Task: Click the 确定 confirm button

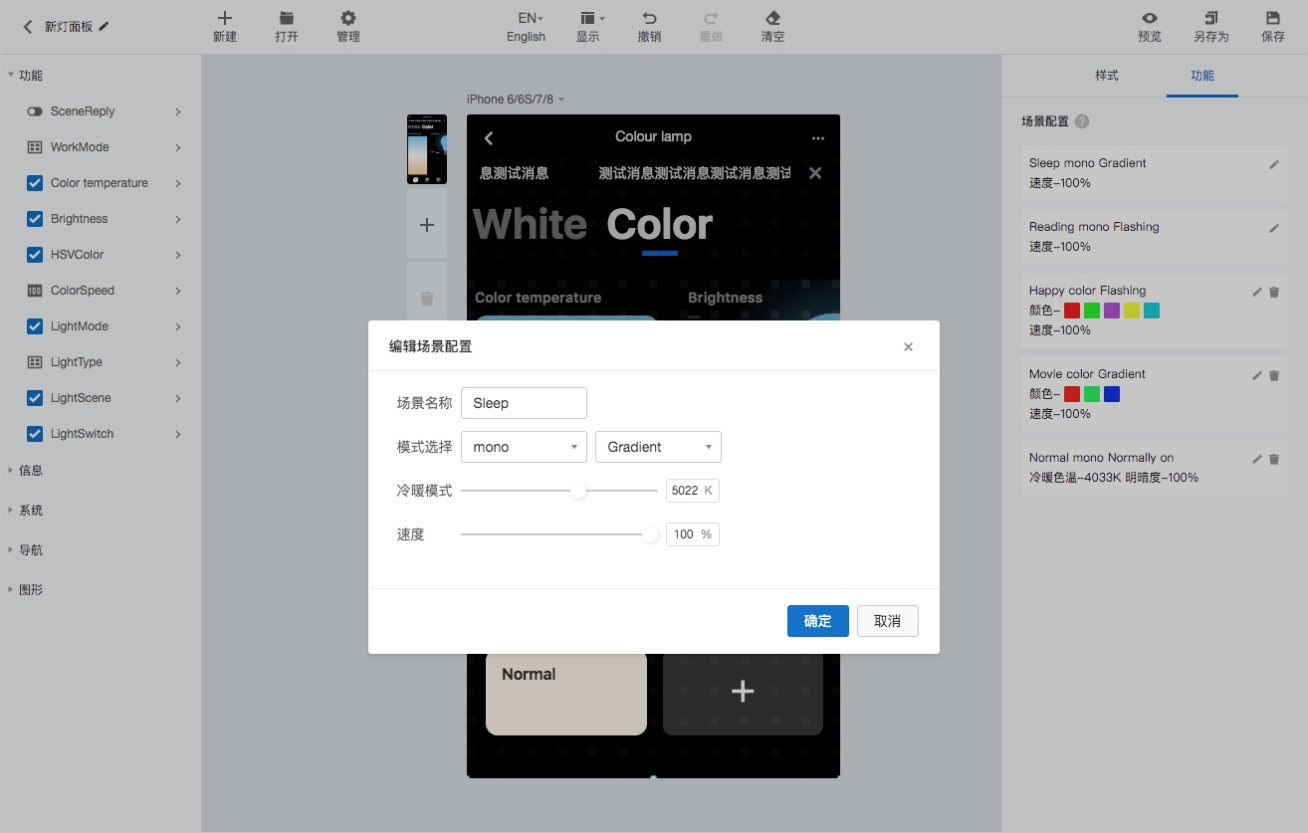Action: pos(818,621)
